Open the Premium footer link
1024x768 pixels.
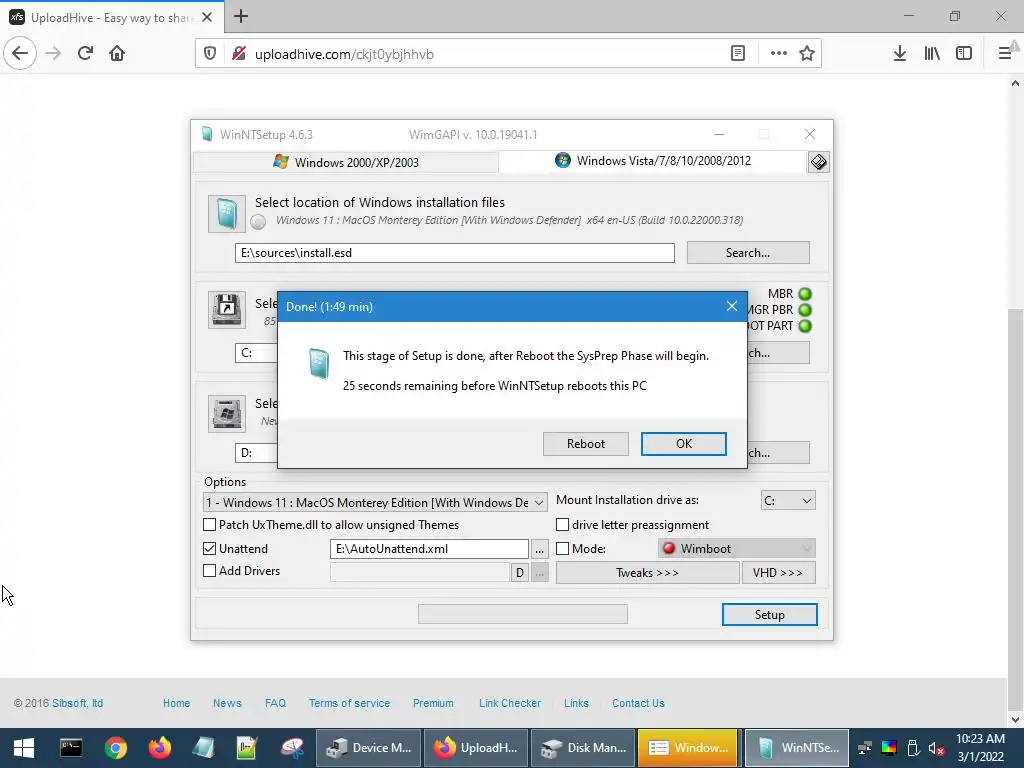433,703
